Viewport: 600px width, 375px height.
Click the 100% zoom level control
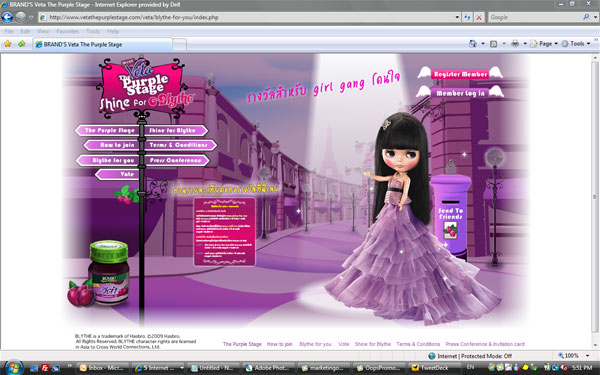(569, 356)
